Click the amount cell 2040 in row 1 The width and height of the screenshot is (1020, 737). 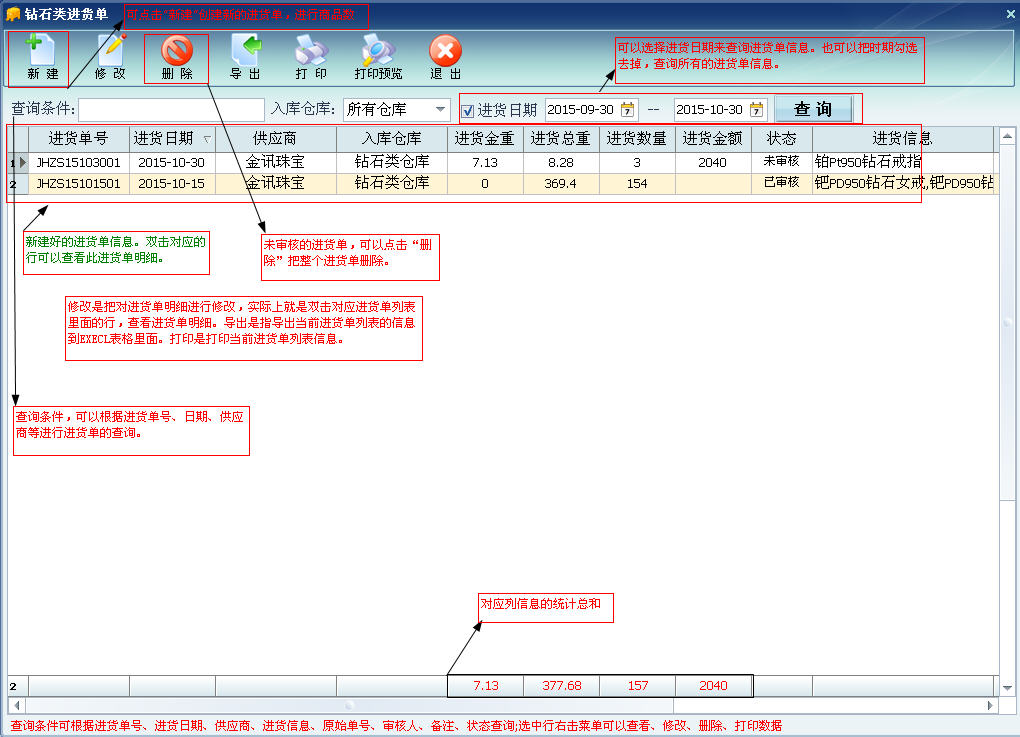click(x=713, y=163)
